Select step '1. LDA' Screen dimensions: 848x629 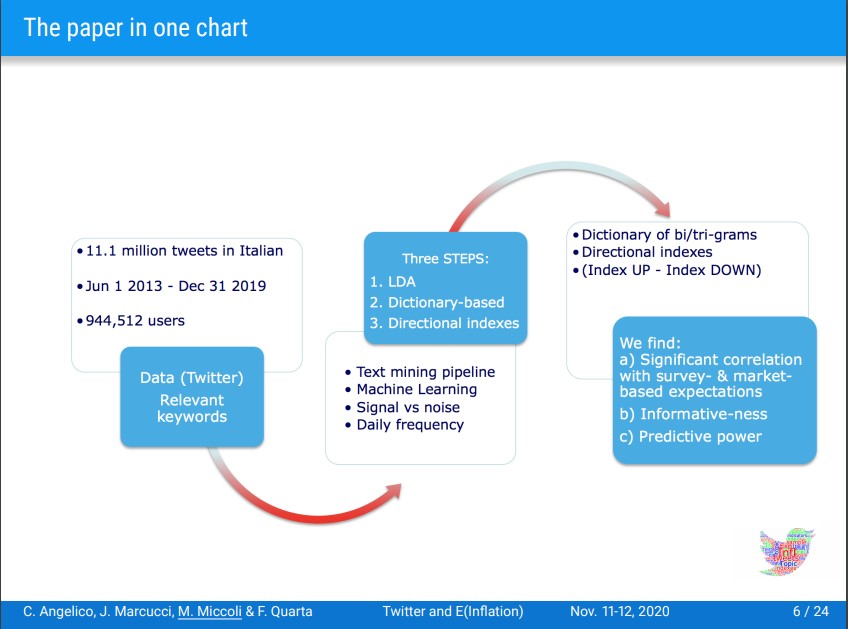pos(393,282)
